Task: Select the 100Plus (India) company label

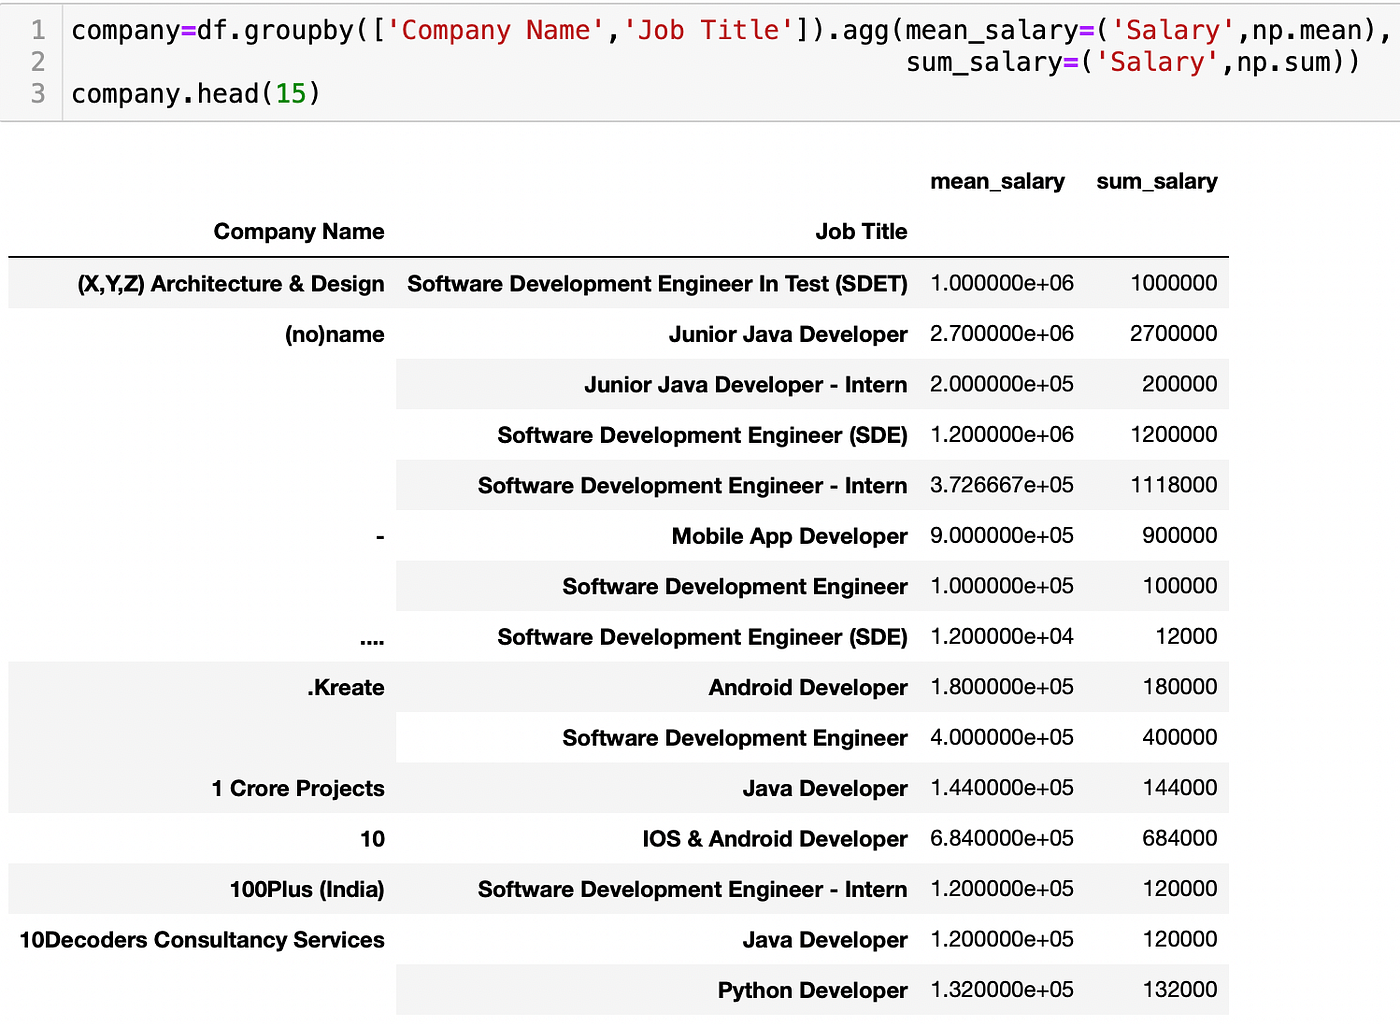Action: pos(306,890)
